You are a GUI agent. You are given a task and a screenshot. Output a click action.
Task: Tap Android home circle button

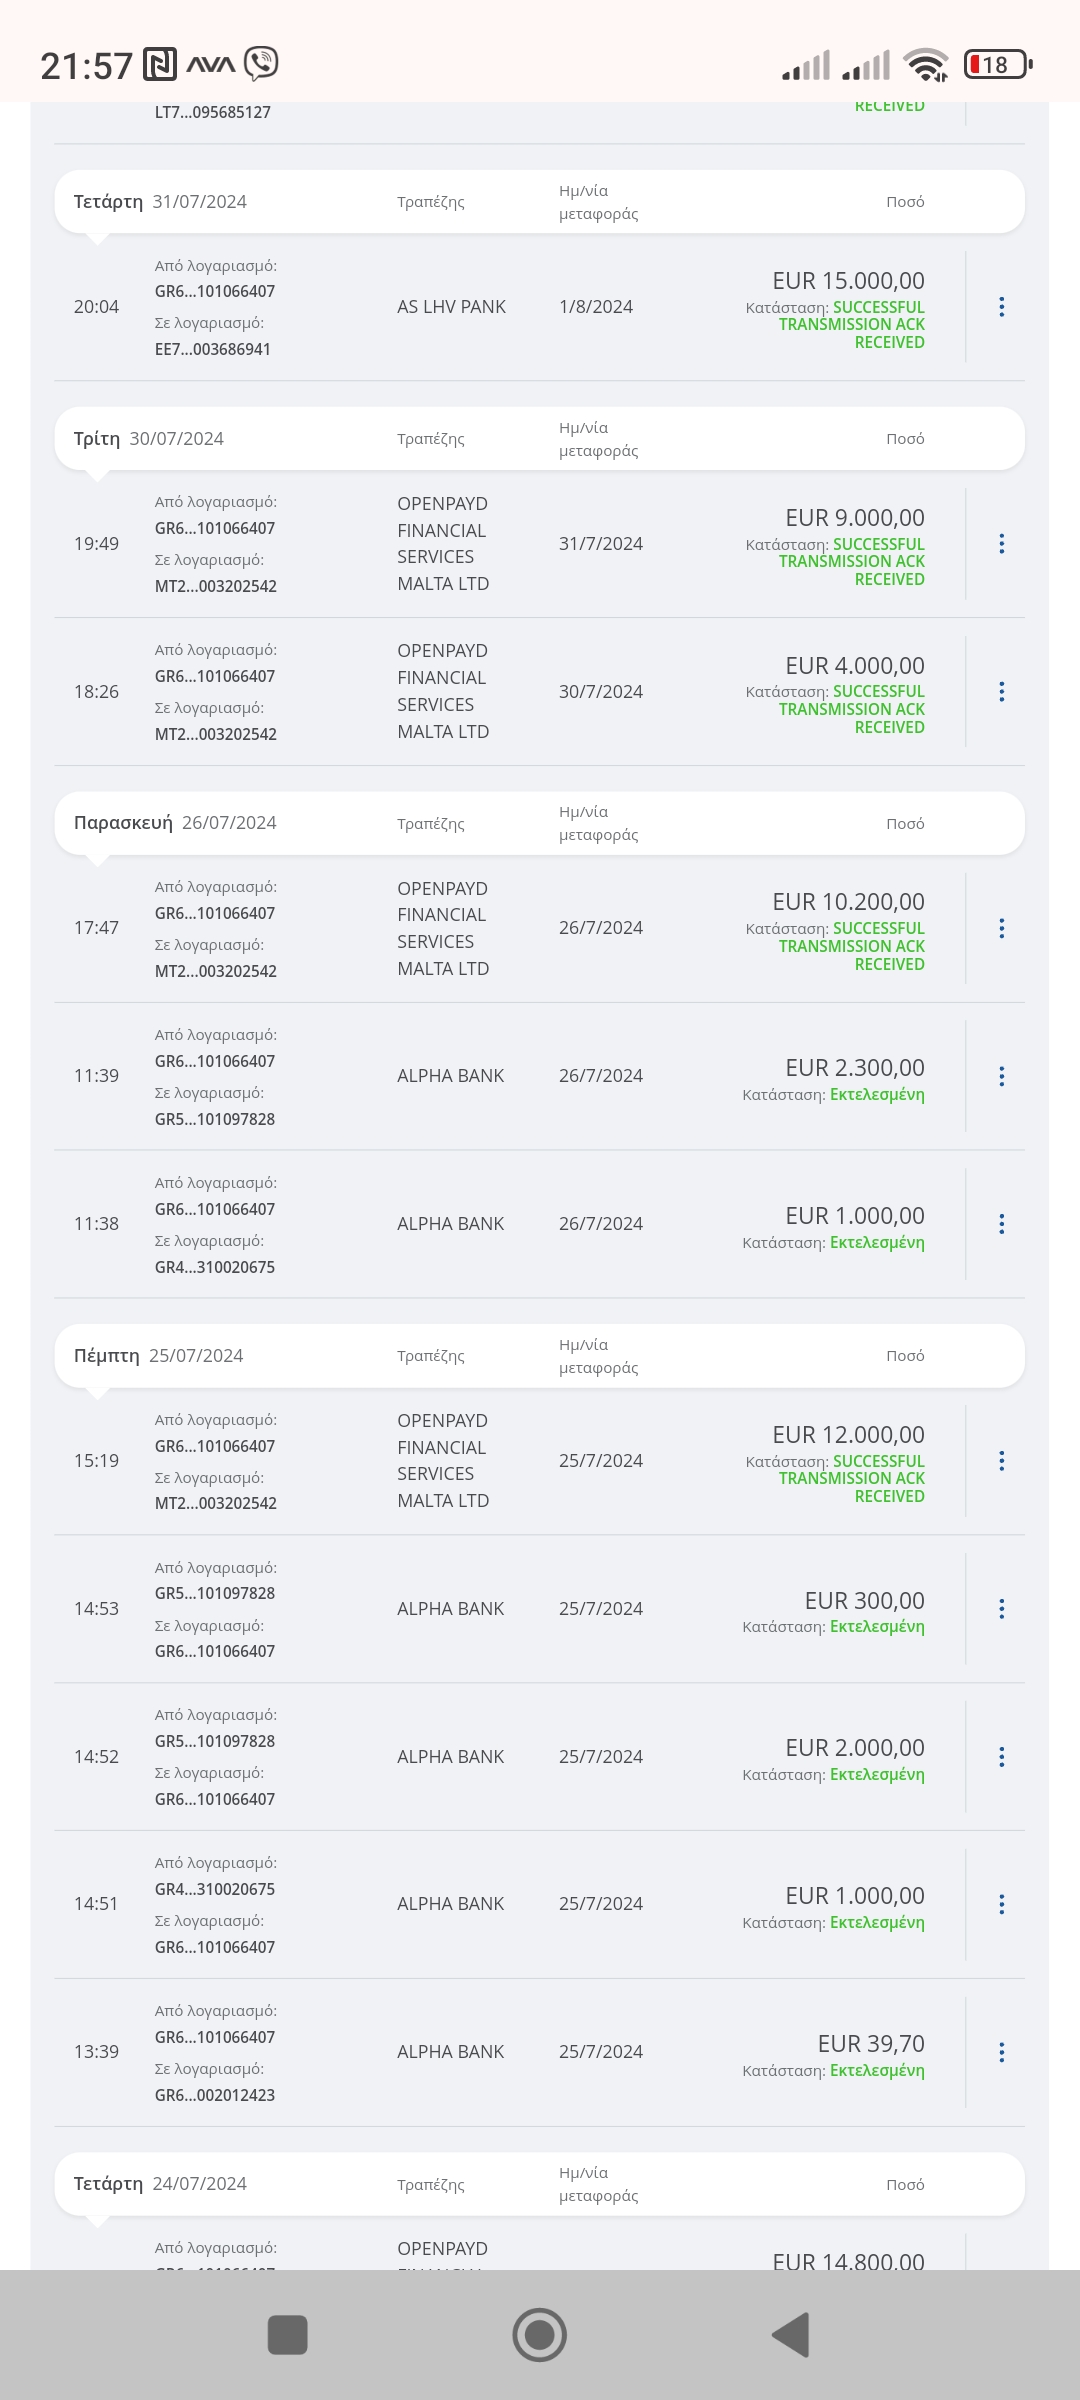(540, 2335)
